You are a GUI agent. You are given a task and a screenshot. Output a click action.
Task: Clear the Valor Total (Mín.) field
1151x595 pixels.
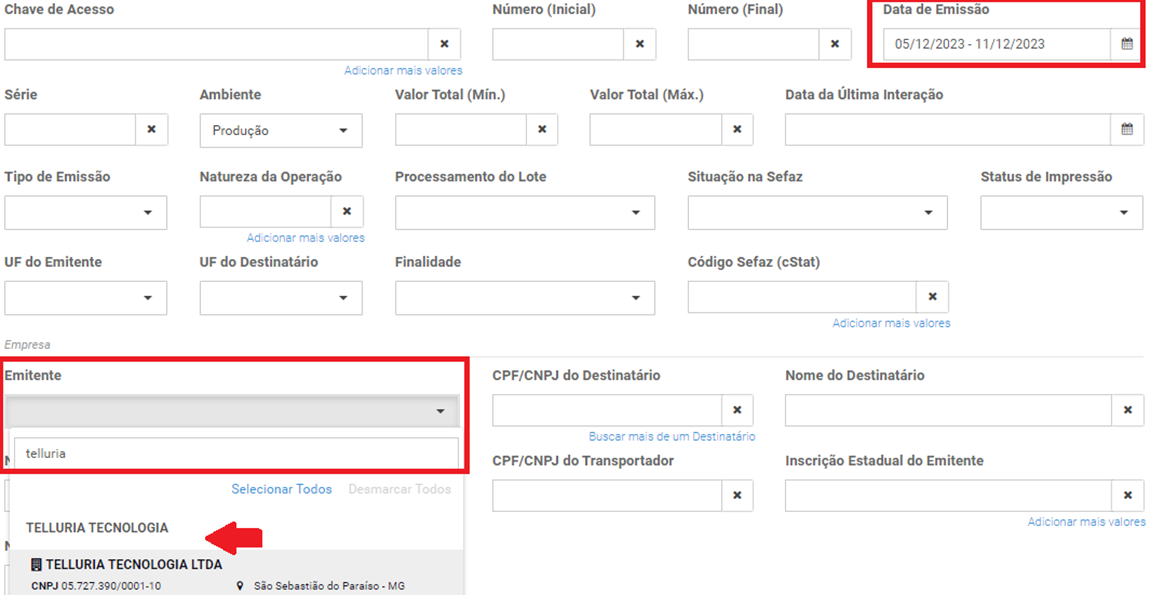coord(542,129)
